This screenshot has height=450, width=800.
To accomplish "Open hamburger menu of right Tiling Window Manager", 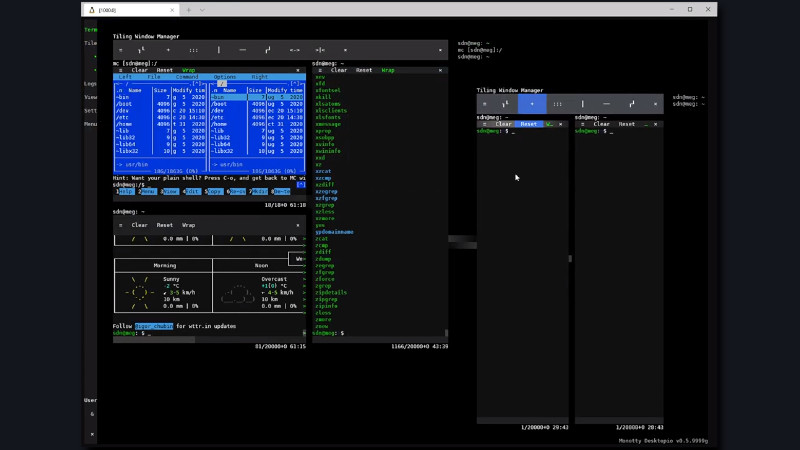I will pos(485,104).
